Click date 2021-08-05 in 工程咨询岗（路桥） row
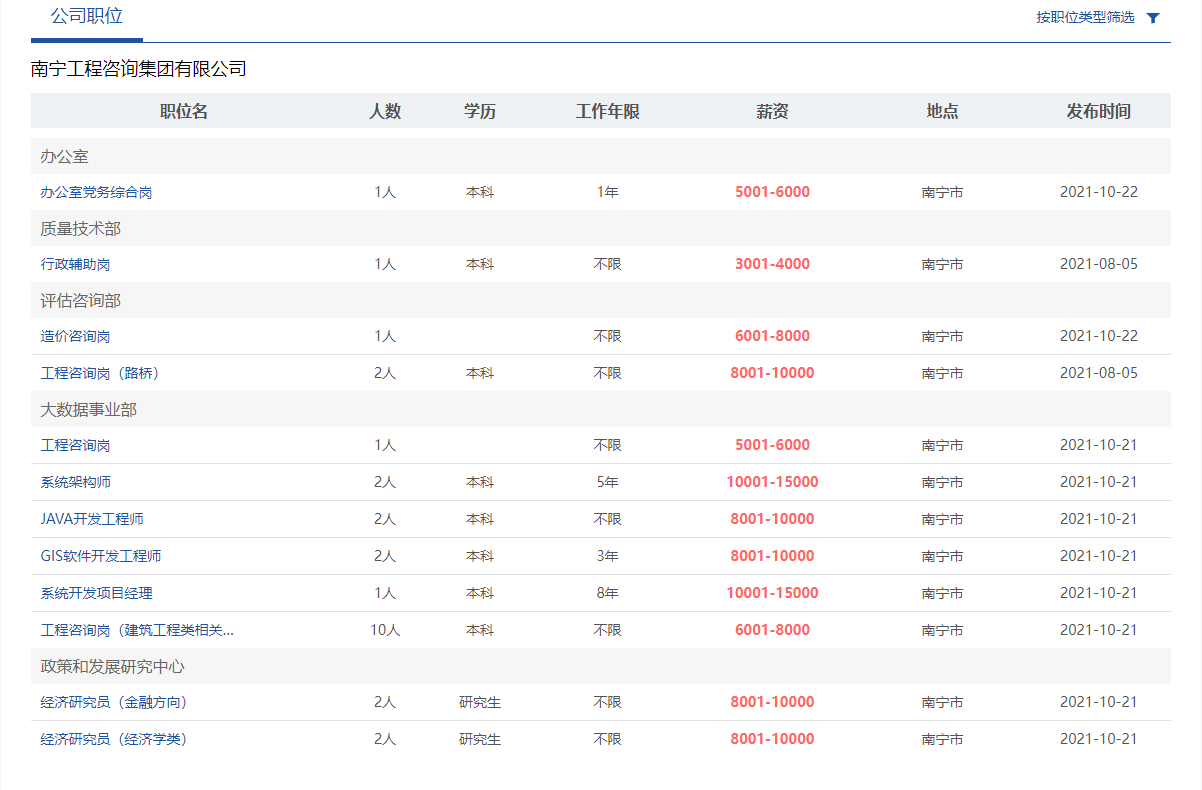The height and width of the screenshot is (790, 1202). (1099, 373)
